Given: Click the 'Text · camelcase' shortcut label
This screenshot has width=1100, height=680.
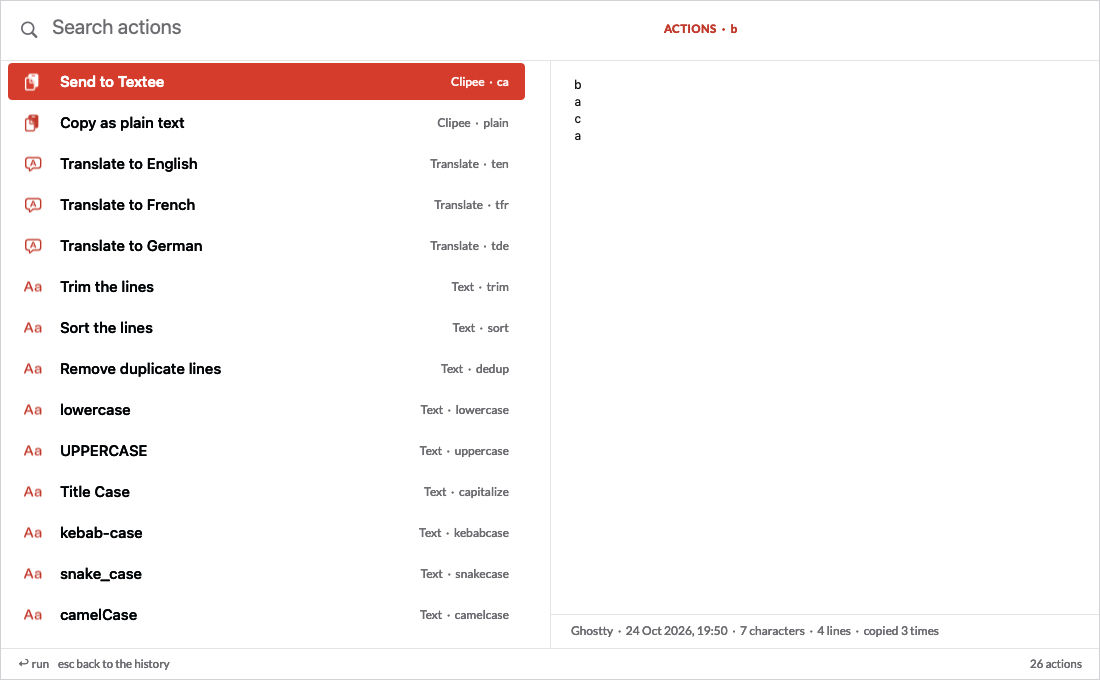Looking at the screenshot, I should tap(464, 615).
